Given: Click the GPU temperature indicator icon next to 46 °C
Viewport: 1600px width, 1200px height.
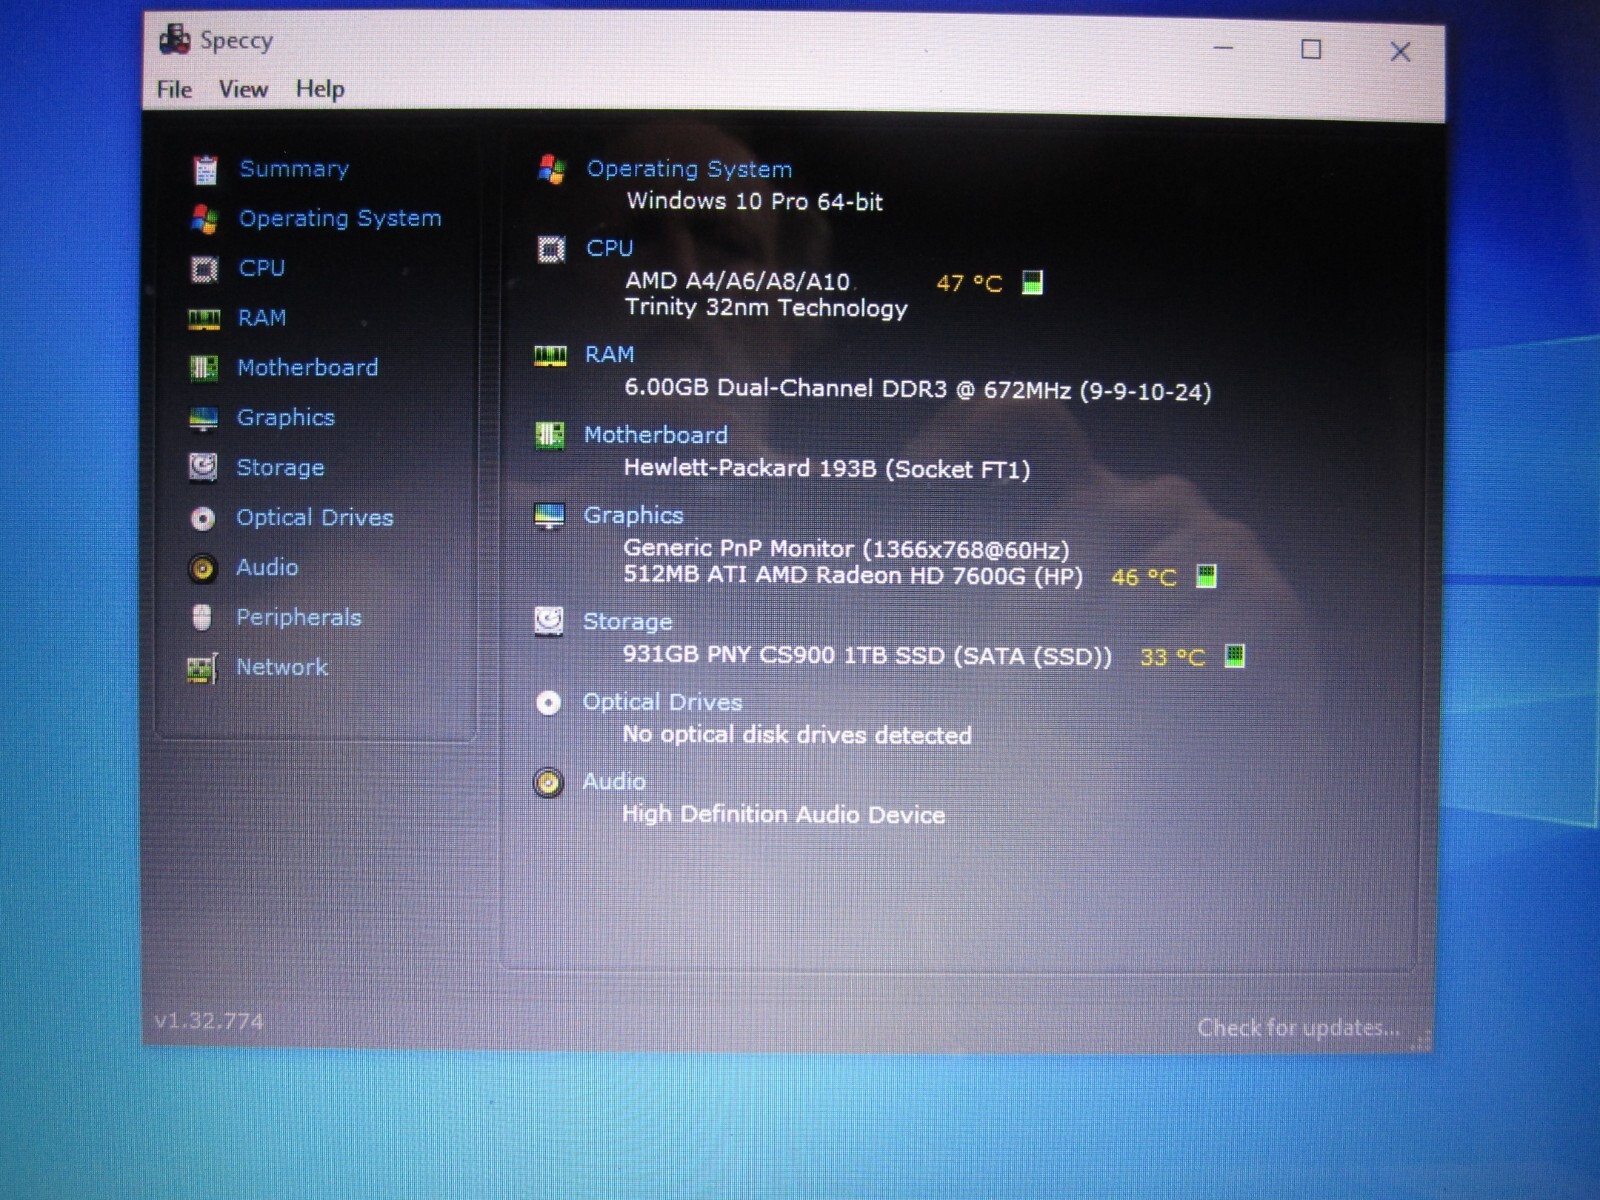Looking at the screenshot, I should tap(1207, 576).
